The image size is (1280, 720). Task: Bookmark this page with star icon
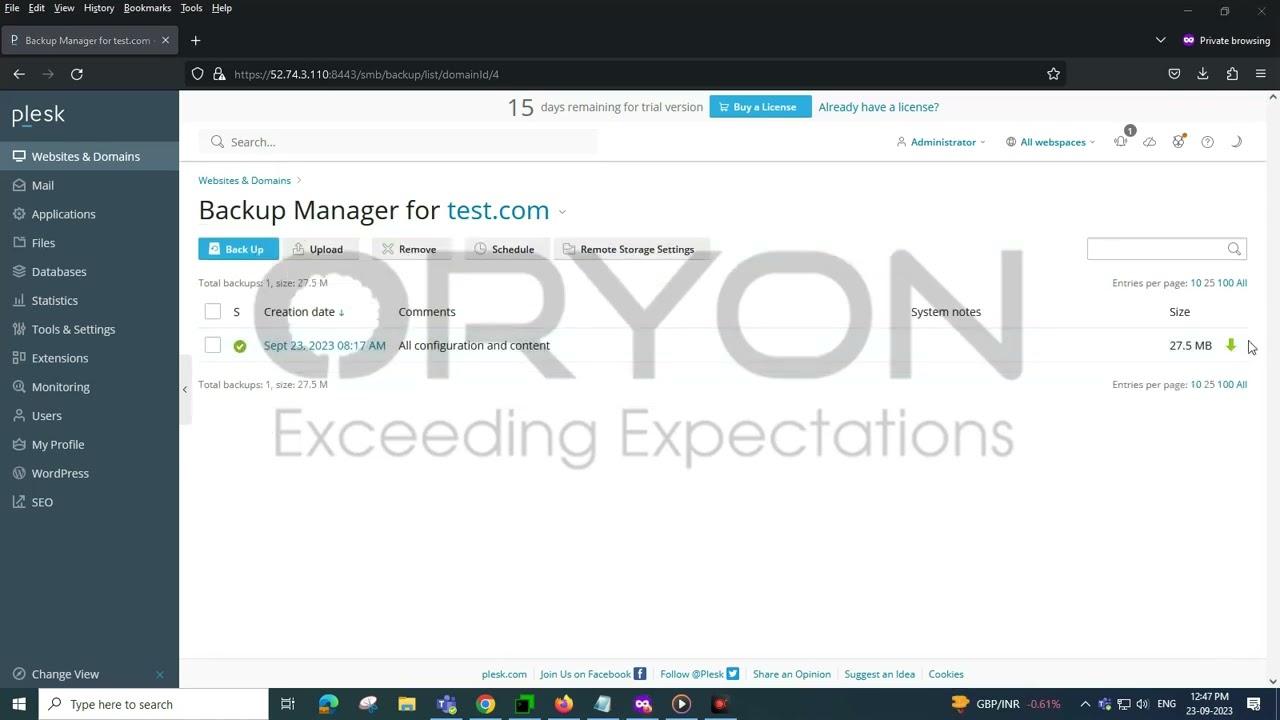(x=1053, y=74)
